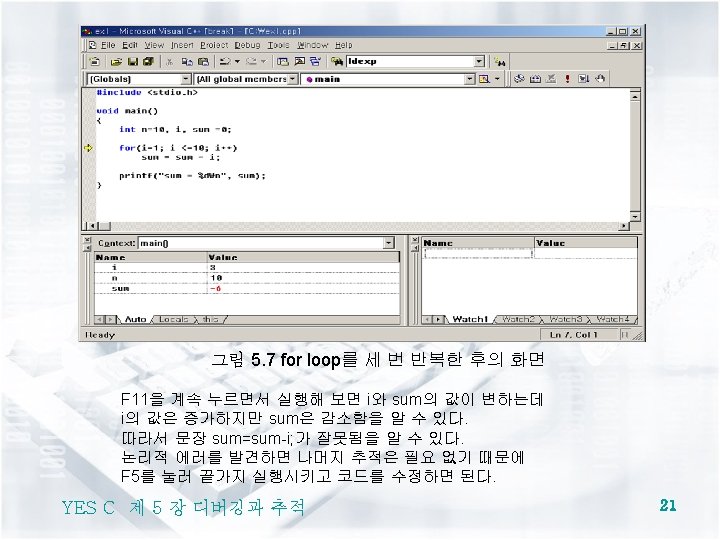The height and width of the screenshot is (540, 720).
Task: Open the Context main() dropdown
Action: (x=389, y=243)
